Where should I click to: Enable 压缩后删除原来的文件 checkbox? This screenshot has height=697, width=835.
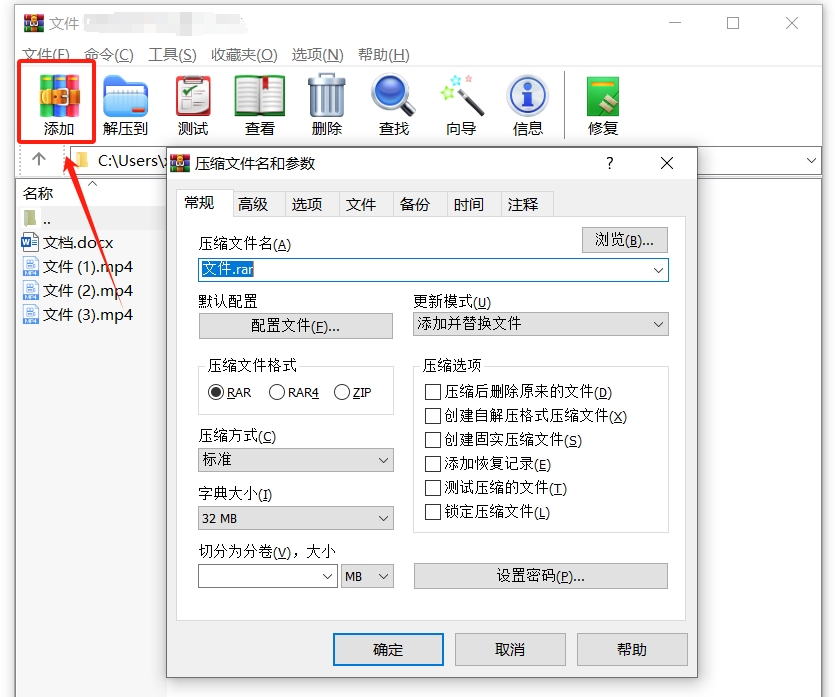[433, 392]
